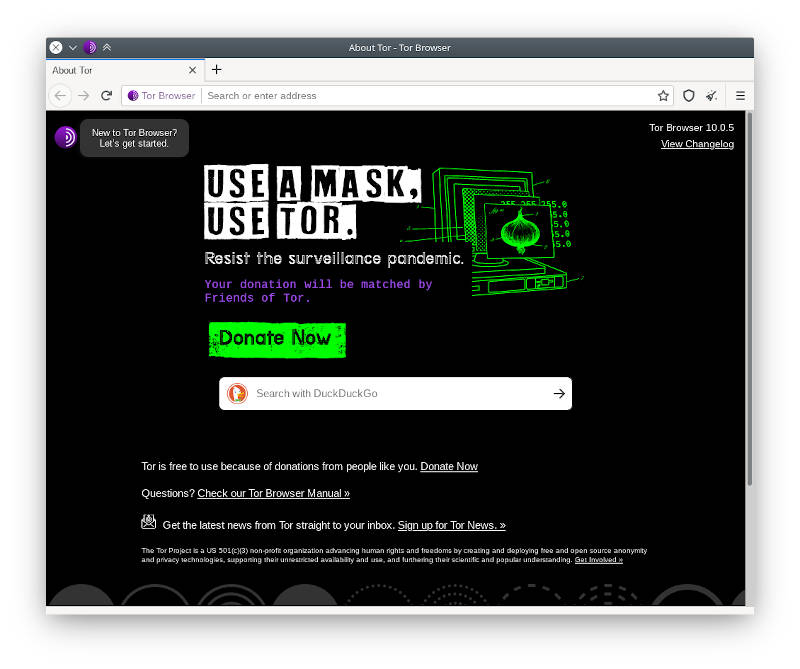Open the View Changelog link
Image resolution: width=800 pixels, height=669 pixels.
[x=697, y=144]
